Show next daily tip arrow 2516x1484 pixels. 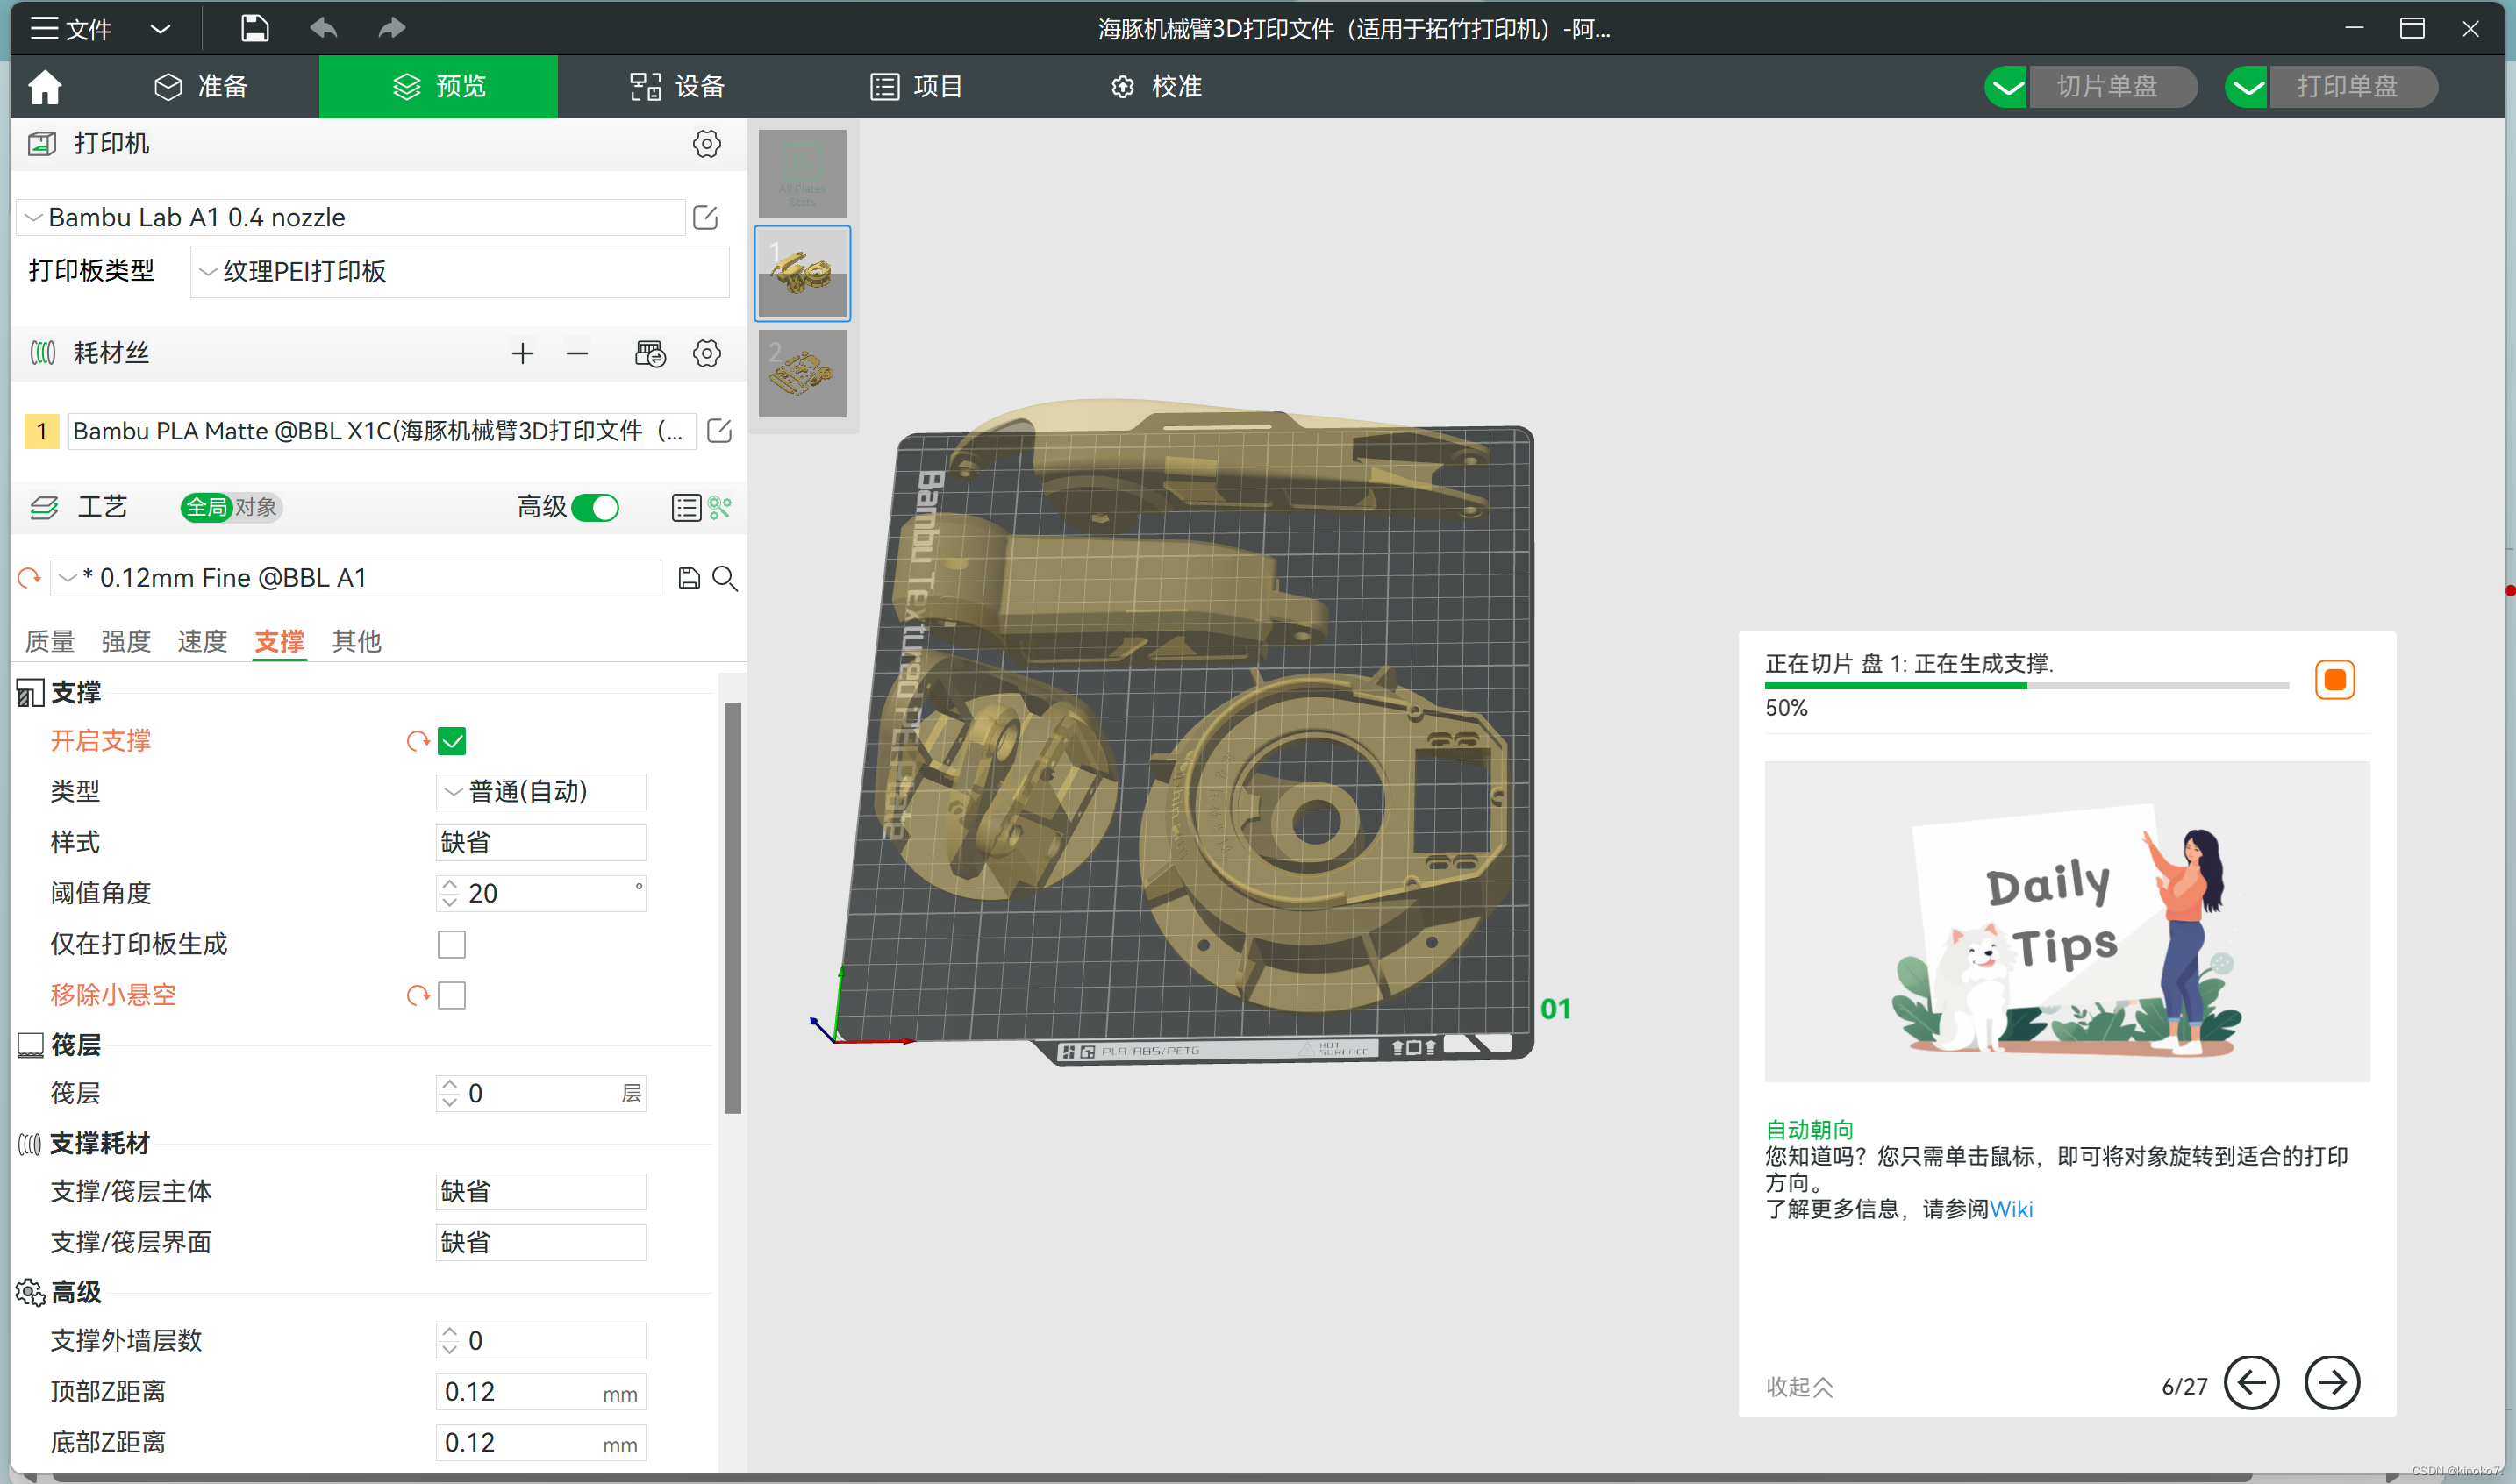click(x=2331, y=1384)
